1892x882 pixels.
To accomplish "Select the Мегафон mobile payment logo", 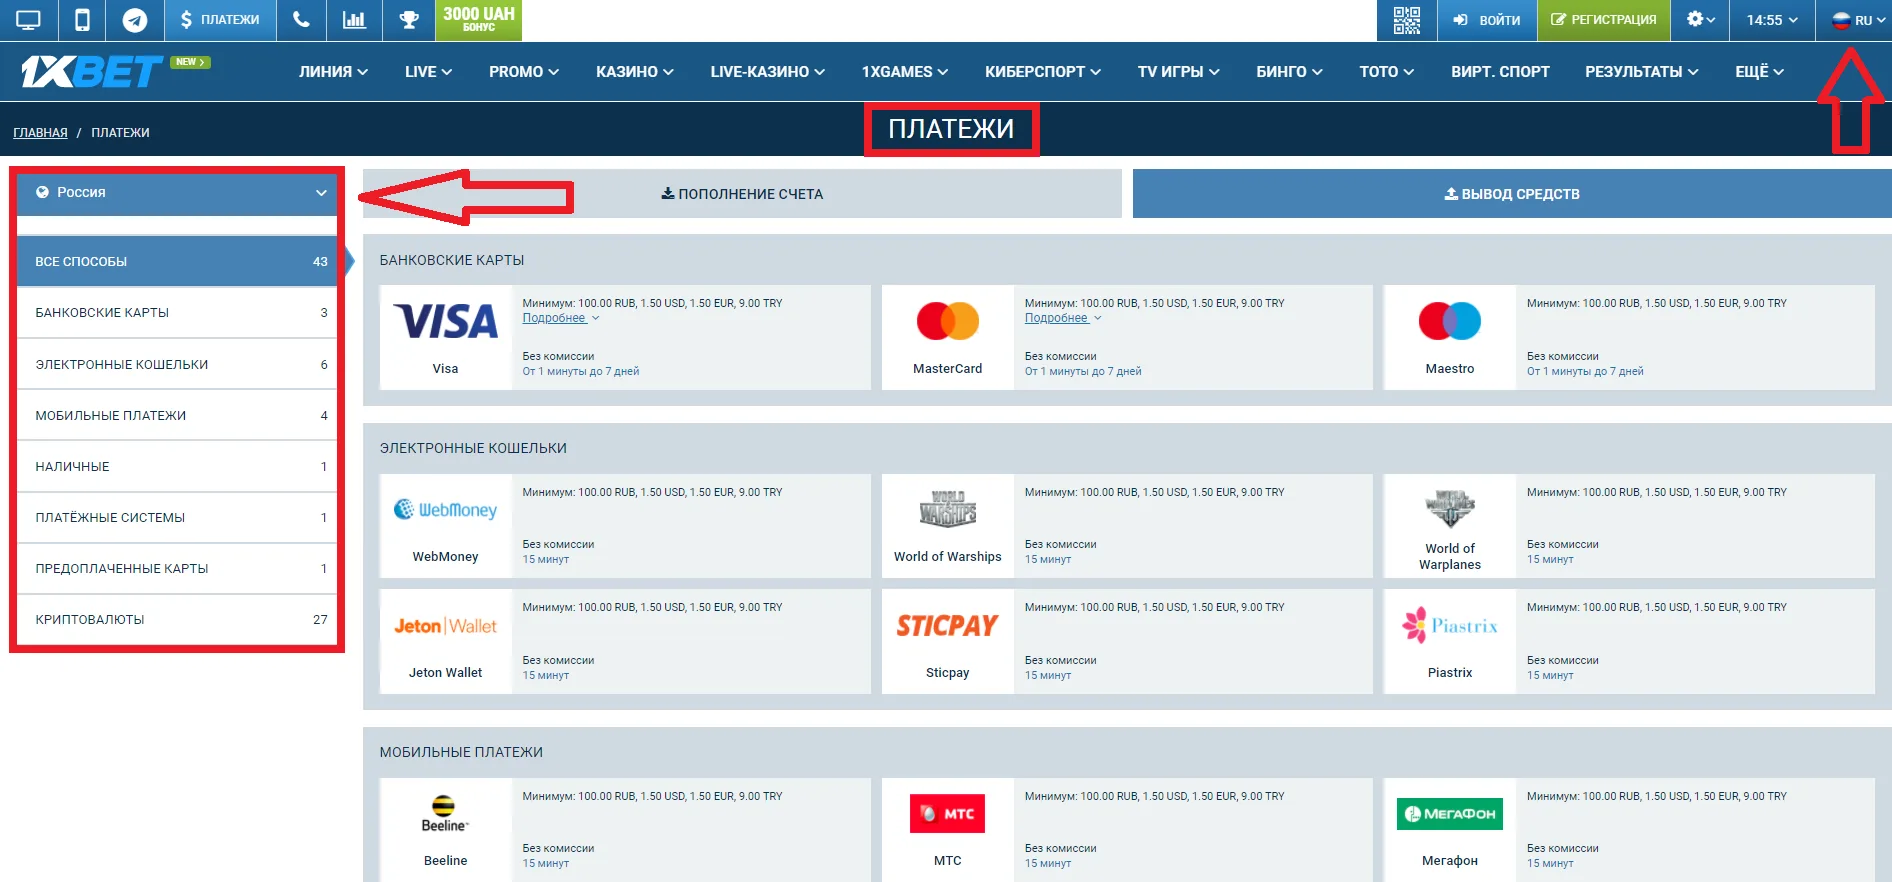I will point(1450,814).
